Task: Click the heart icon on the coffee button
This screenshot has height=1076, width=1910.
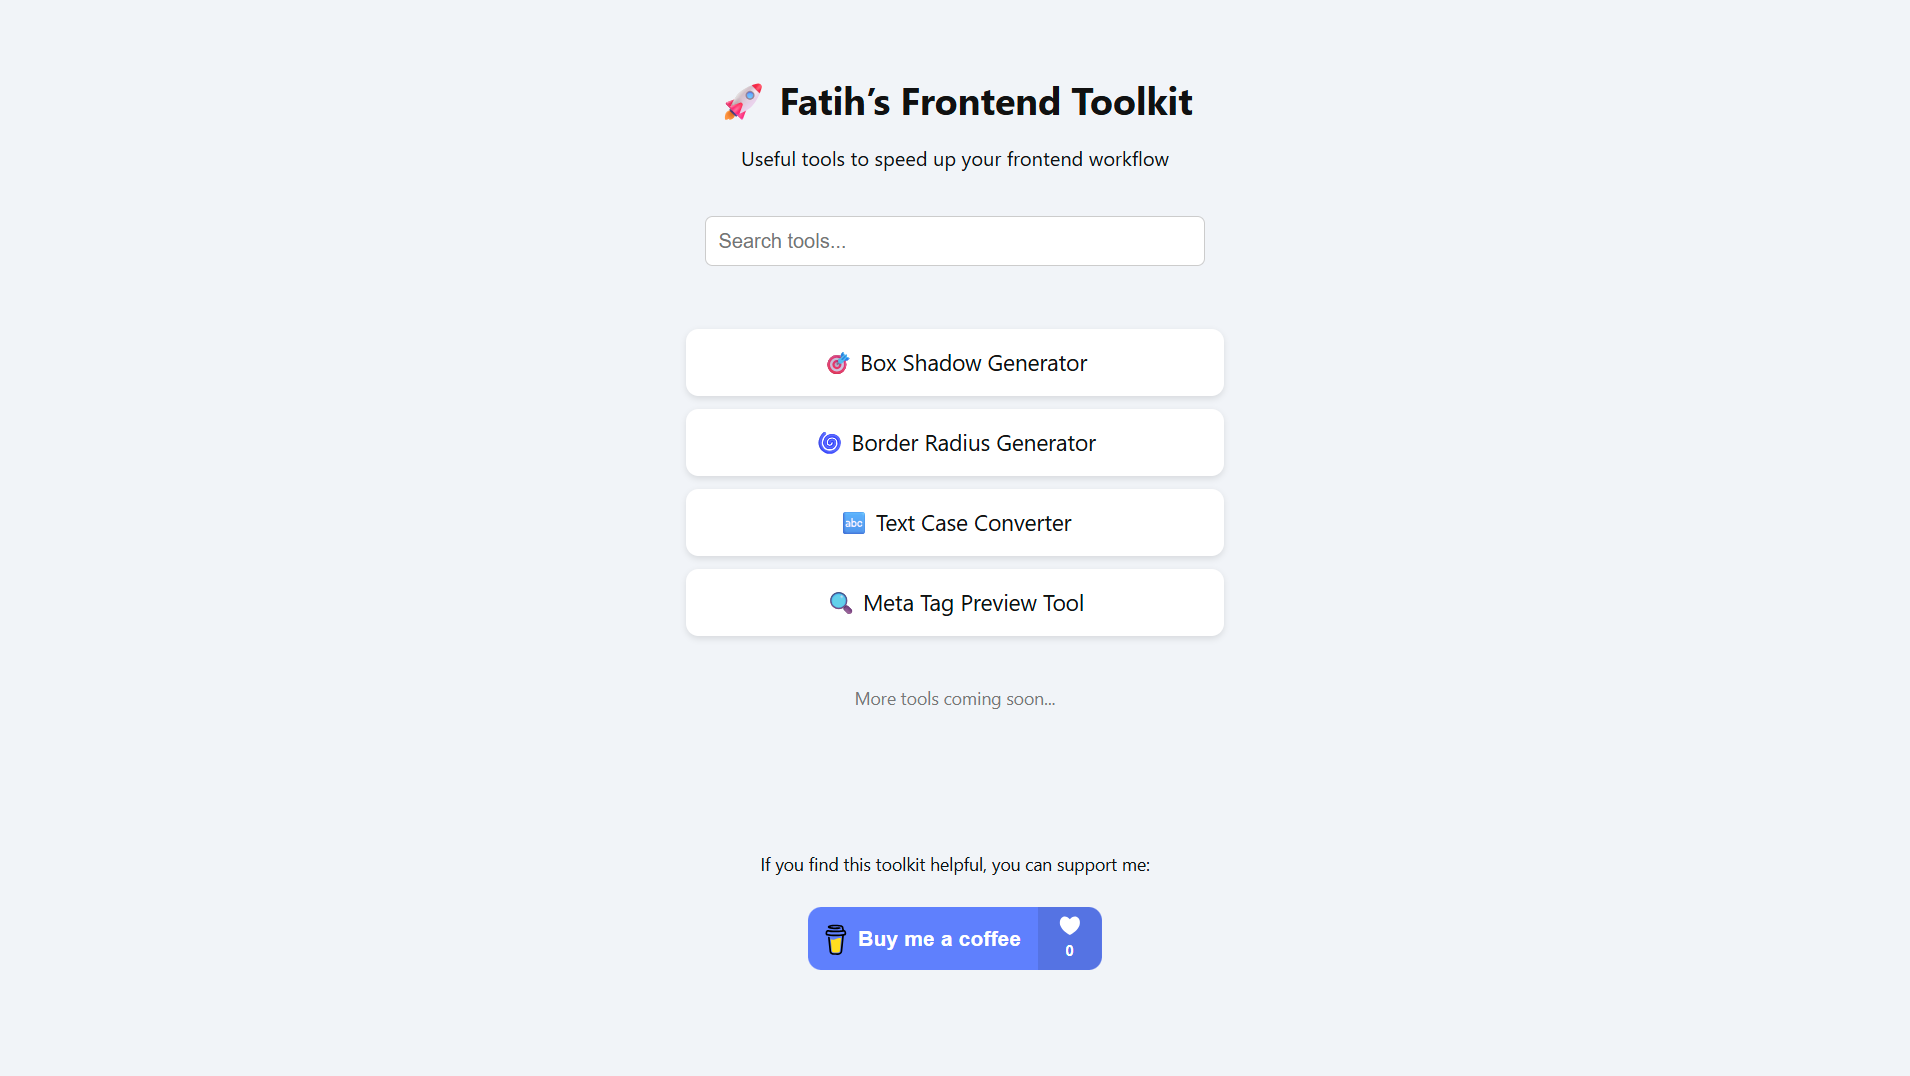Action: tap(1070, 925)
